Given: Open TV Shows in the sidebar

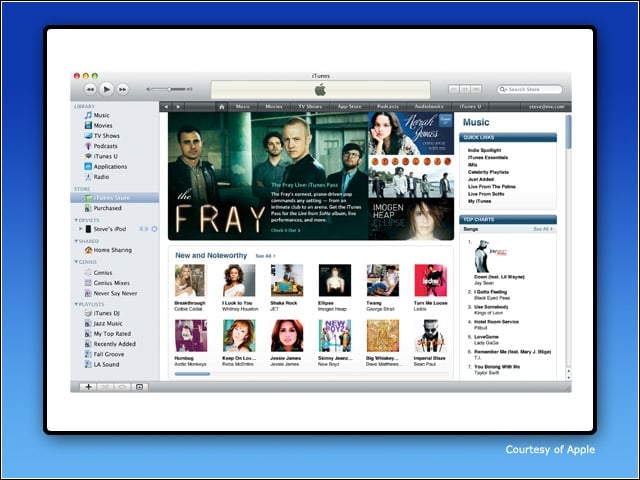Looking at the screenshot, I should pos(102,136).
